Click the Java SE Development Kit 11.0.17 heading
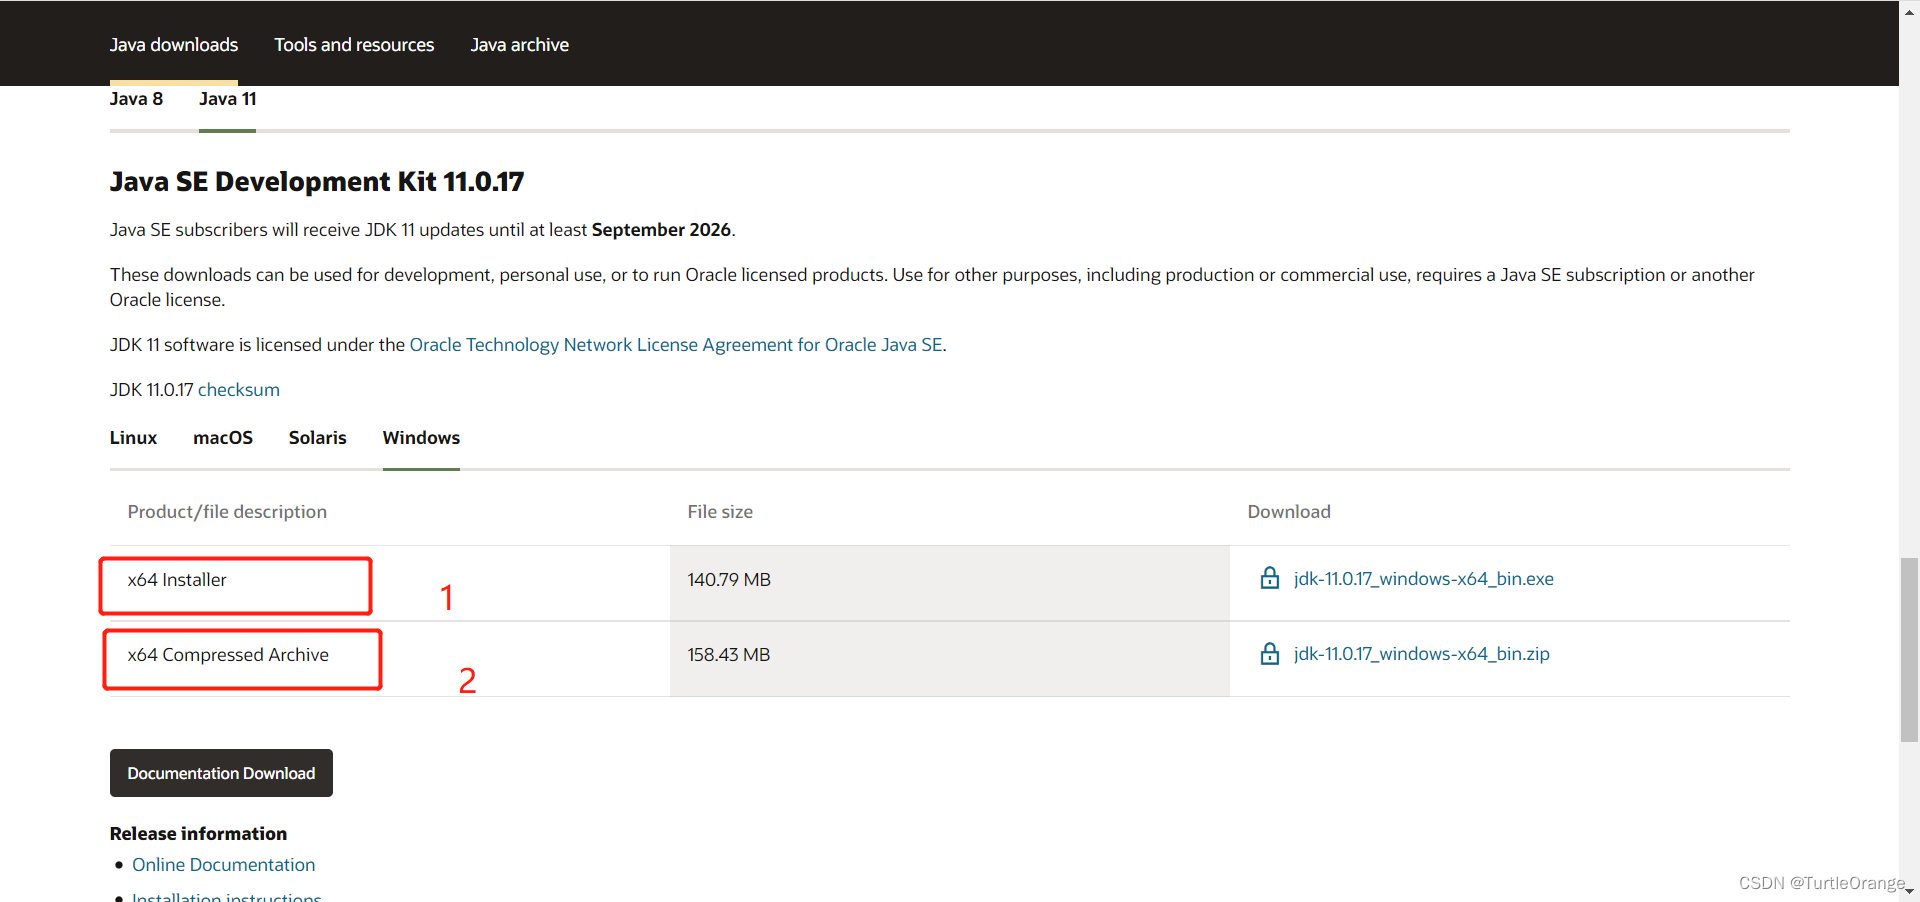 coord(317,182)
